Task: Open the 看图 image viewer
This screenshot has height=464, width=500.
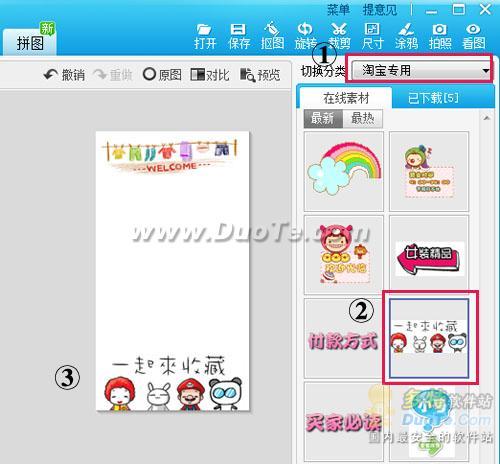Action: pos(473,36)
